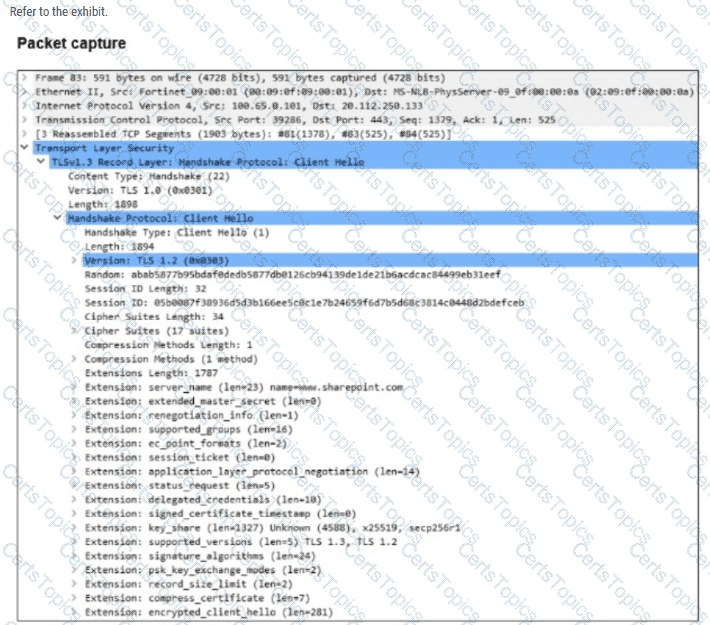
Task: Collapse the Transport Layer Security tree
Action: pyautogui.click(x=24, y=147)
